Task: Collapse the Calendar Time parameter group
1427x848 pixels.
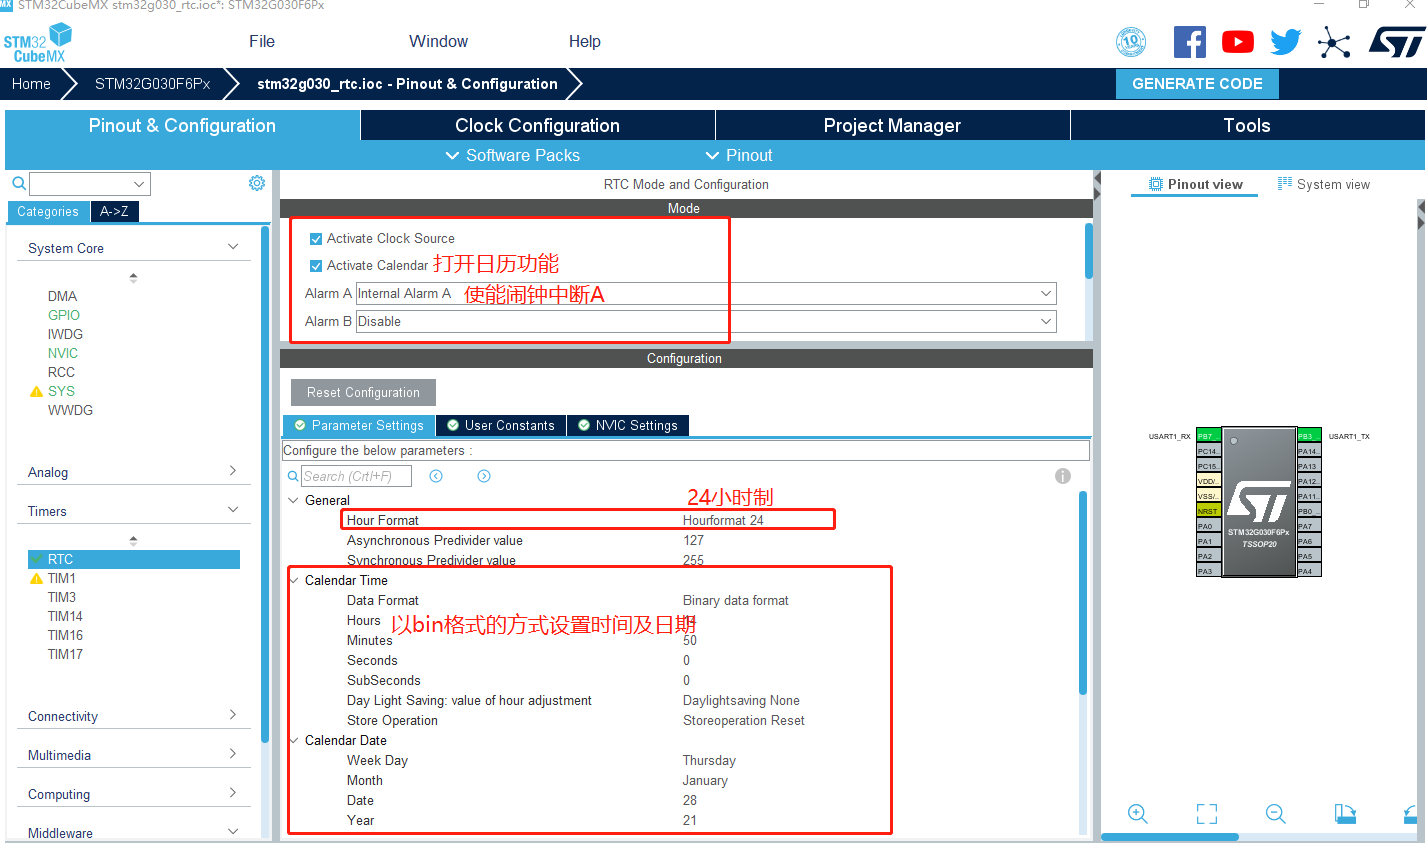Action: coord(295,580)
